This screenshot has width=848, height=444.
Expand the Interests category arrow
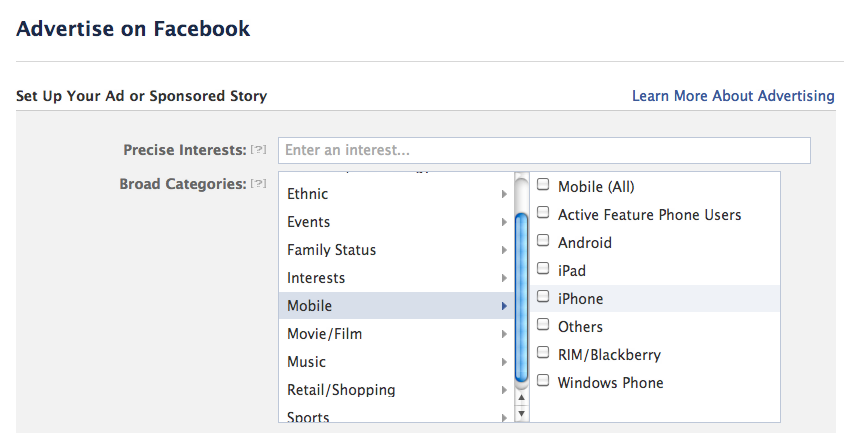(x=504, y=278)
